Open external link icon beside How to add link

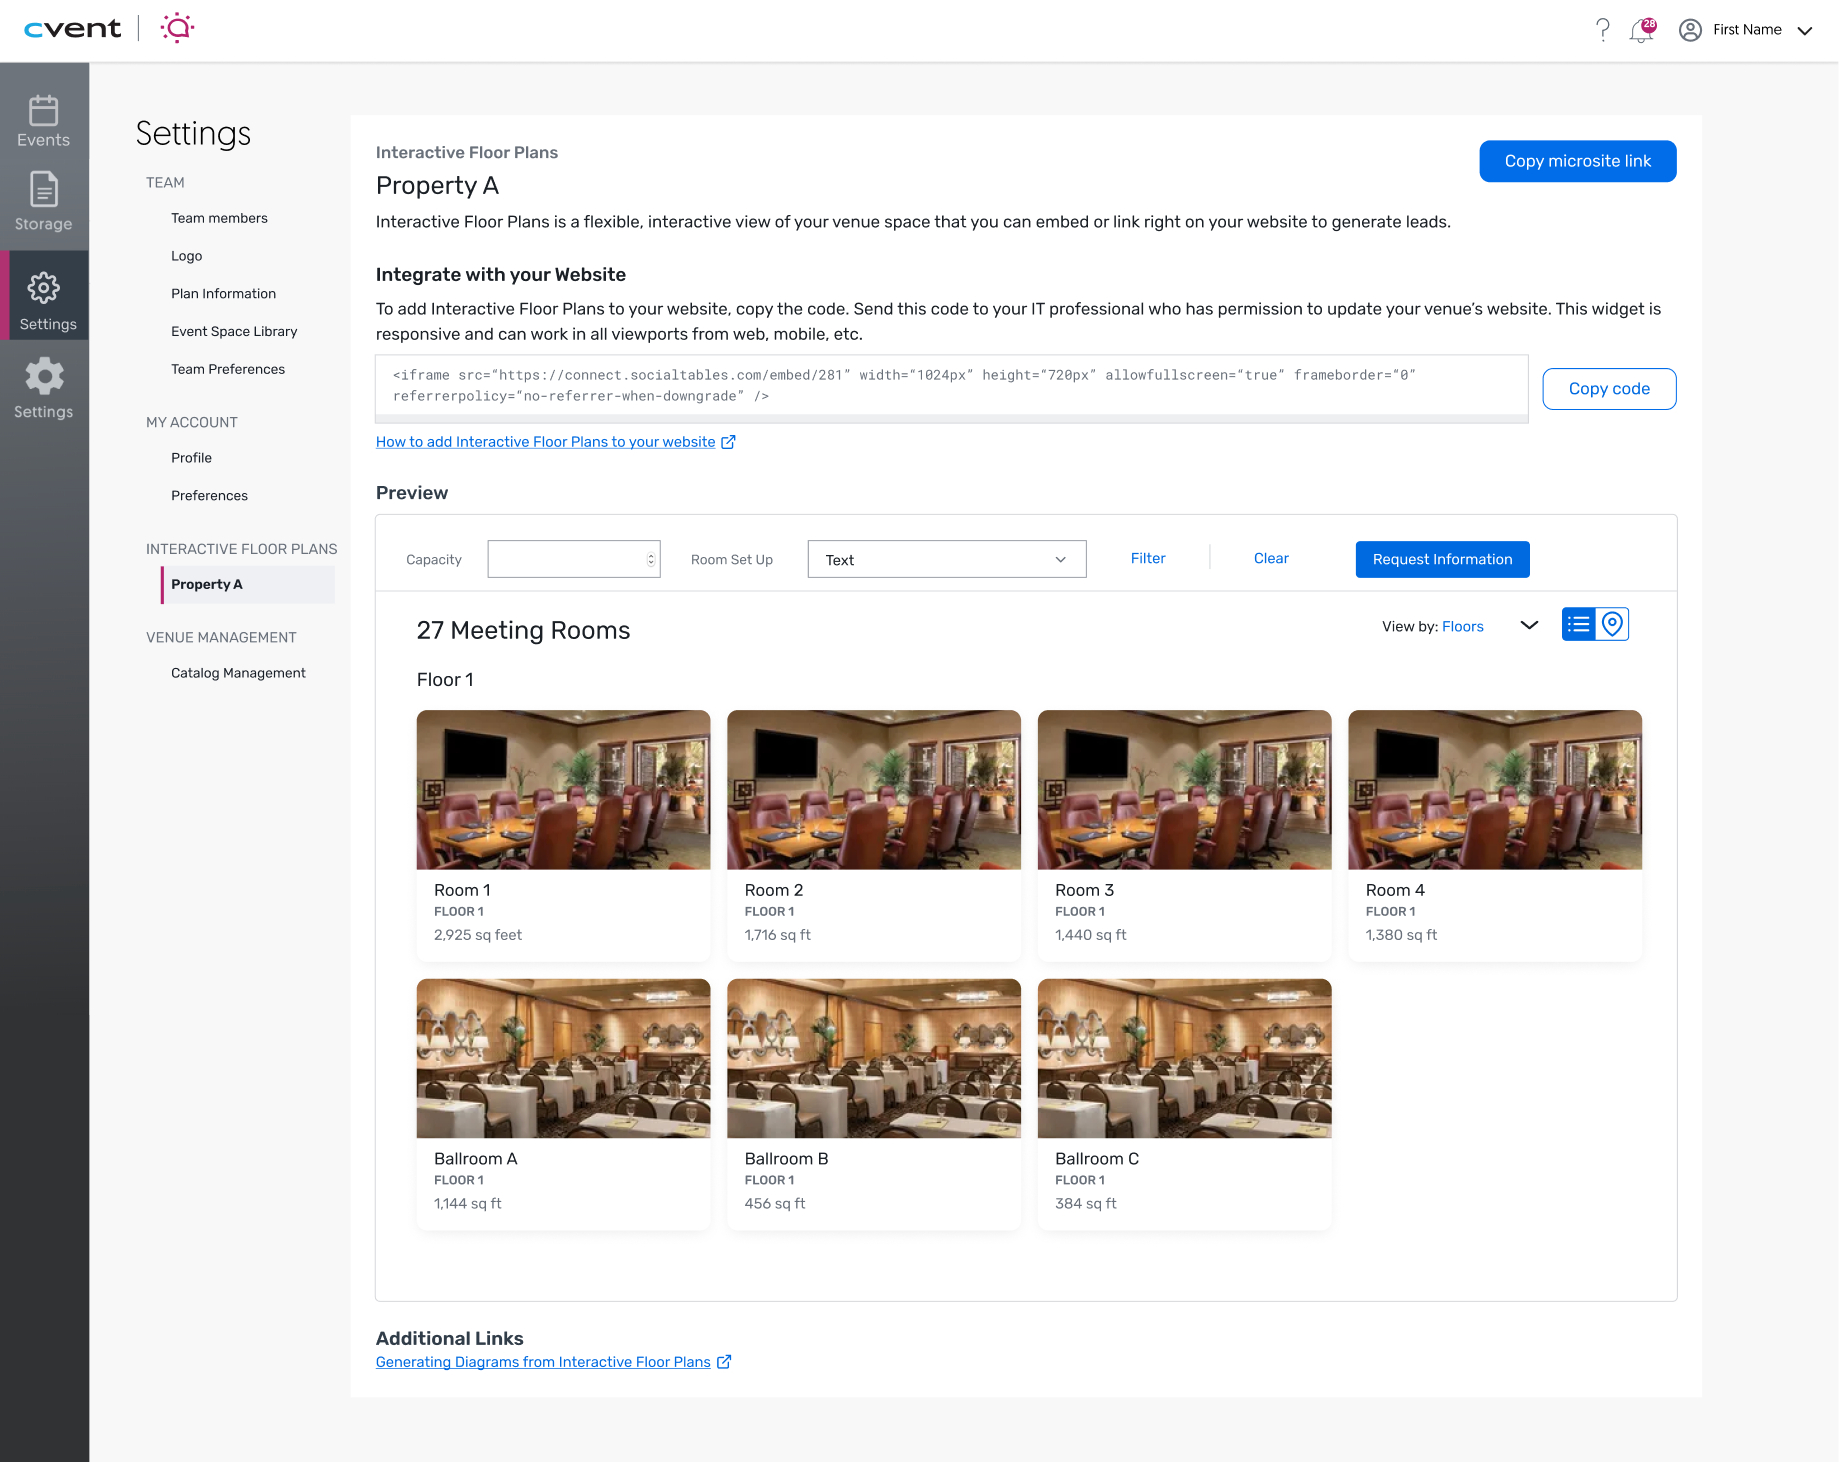point(729,442)
